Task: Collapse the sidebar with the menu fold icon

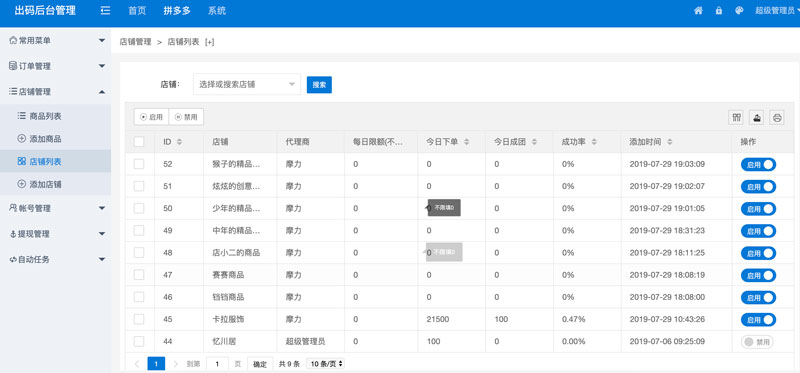Action: [105, 10]
